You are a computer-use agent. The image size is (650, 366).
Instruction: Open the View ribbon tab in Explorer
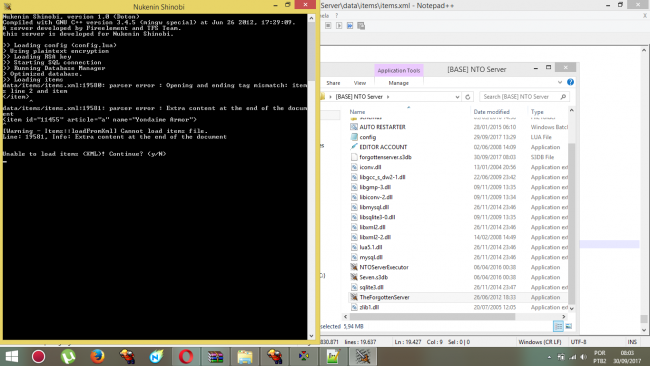pyautogui.click(x=360, y=83)
